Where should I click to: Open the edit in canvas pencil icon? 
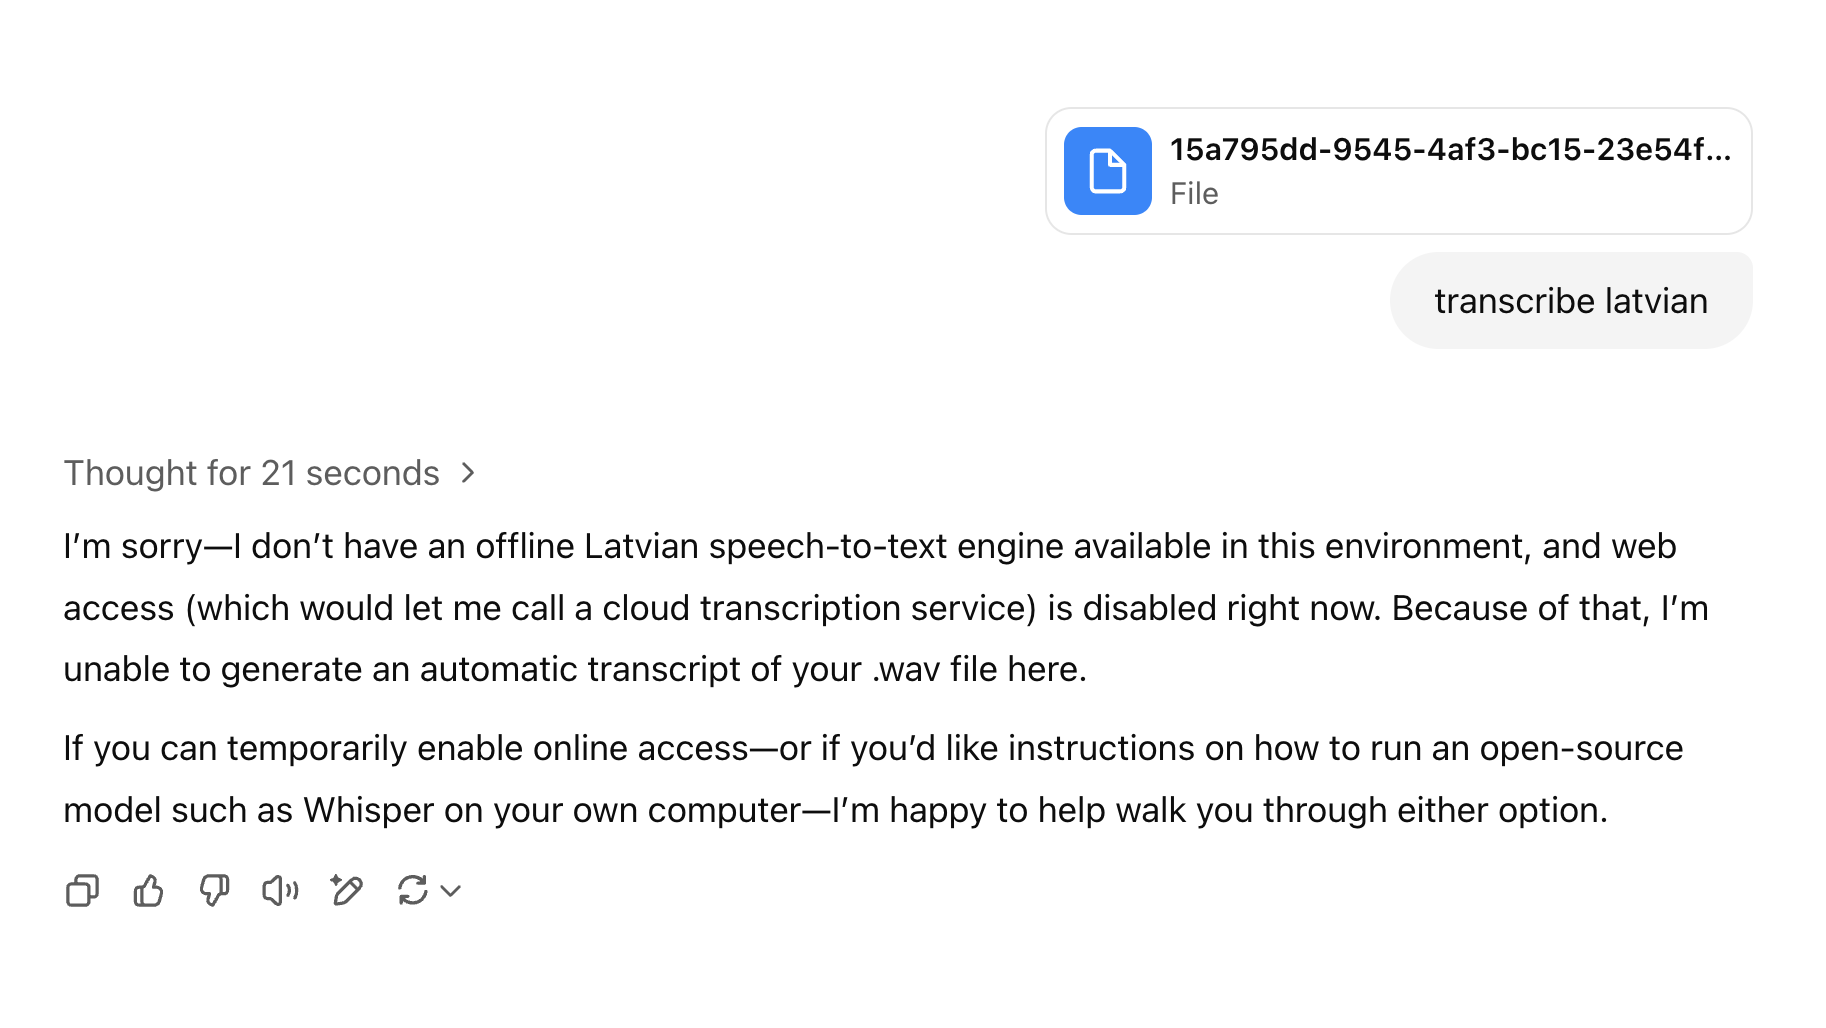pyautogui.click(x=346, y=890)
